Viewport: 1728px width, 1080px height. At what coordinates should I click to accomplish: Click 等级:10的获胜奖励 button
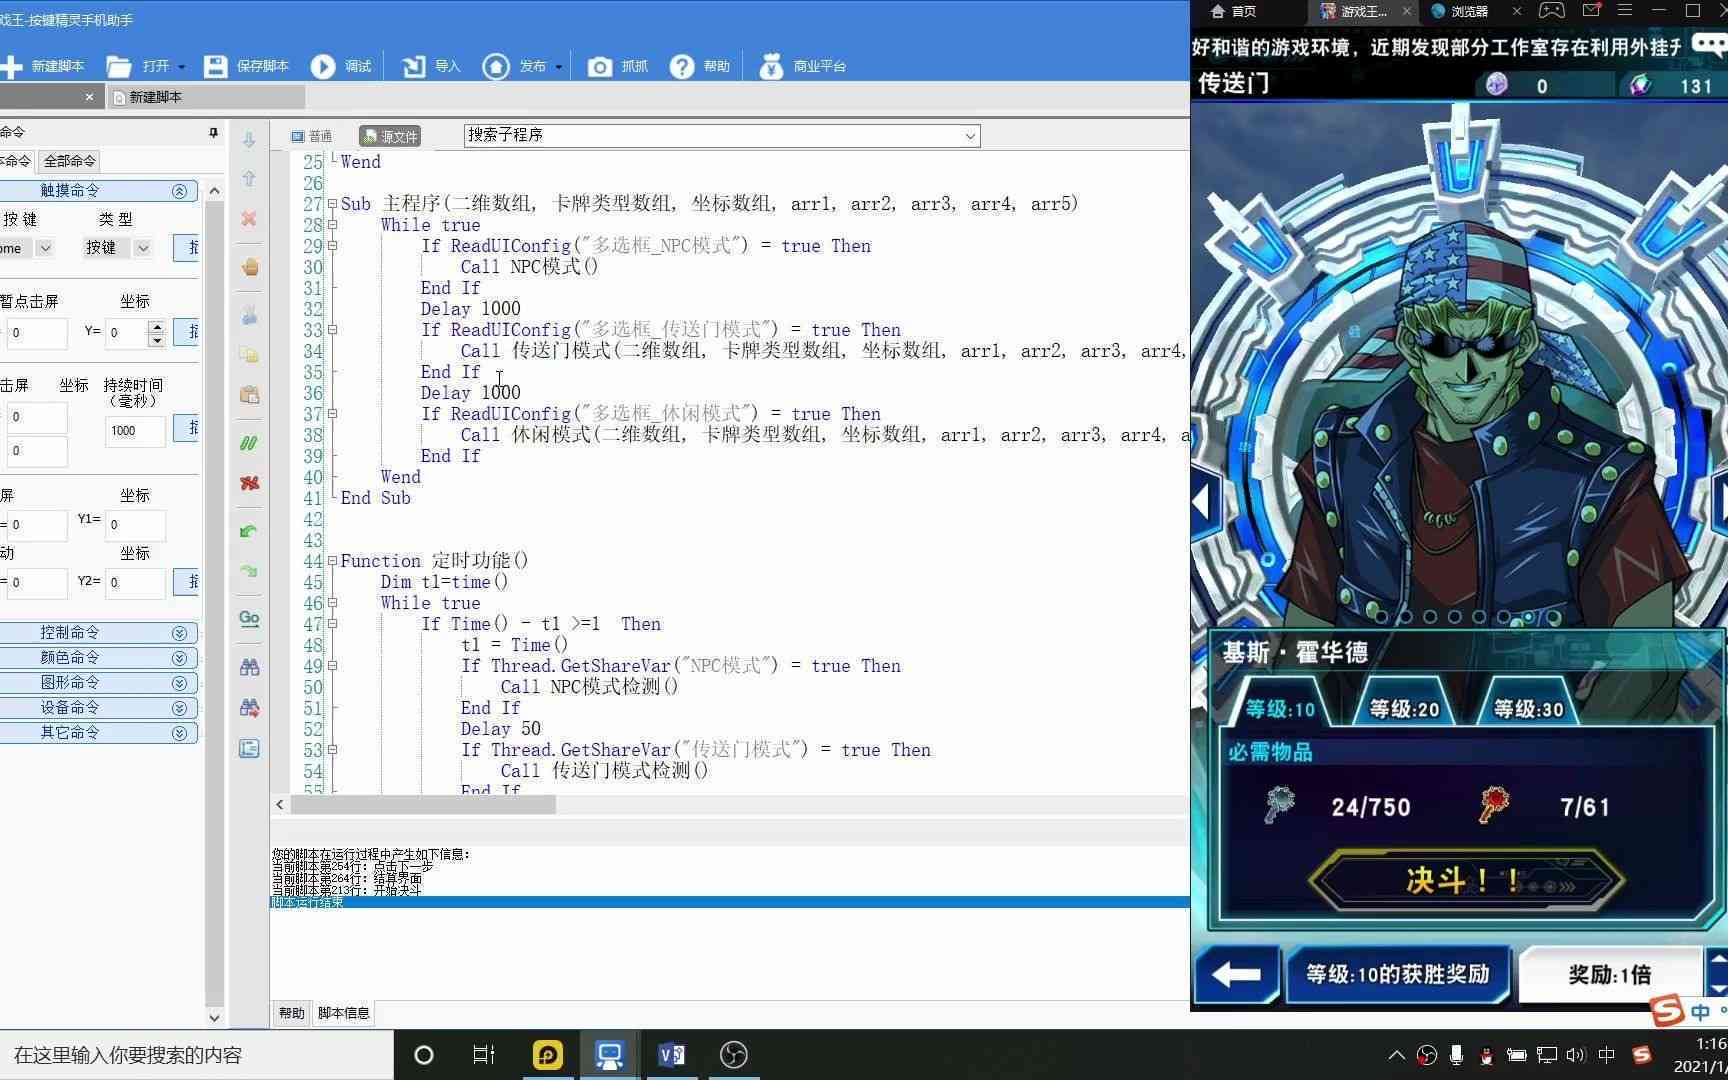click(x=1397, y=973)
